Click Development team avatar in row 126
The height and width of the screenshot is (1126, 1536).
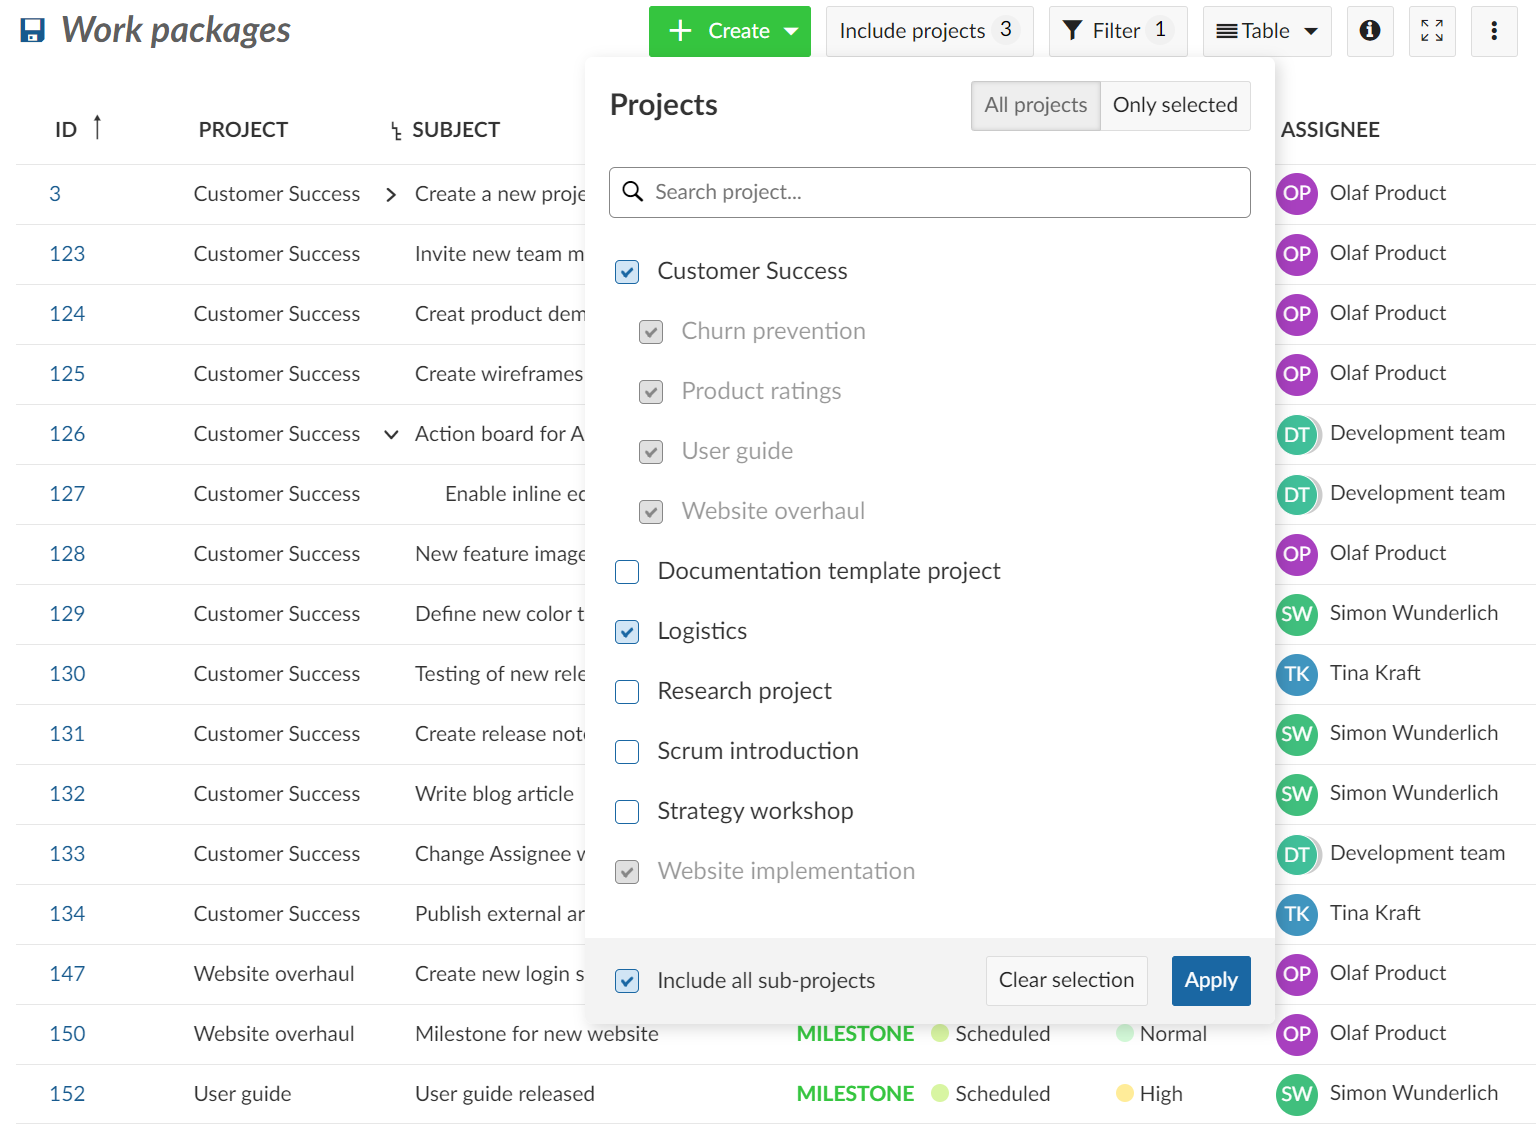pyautogui.click(x=1296, y=434)
